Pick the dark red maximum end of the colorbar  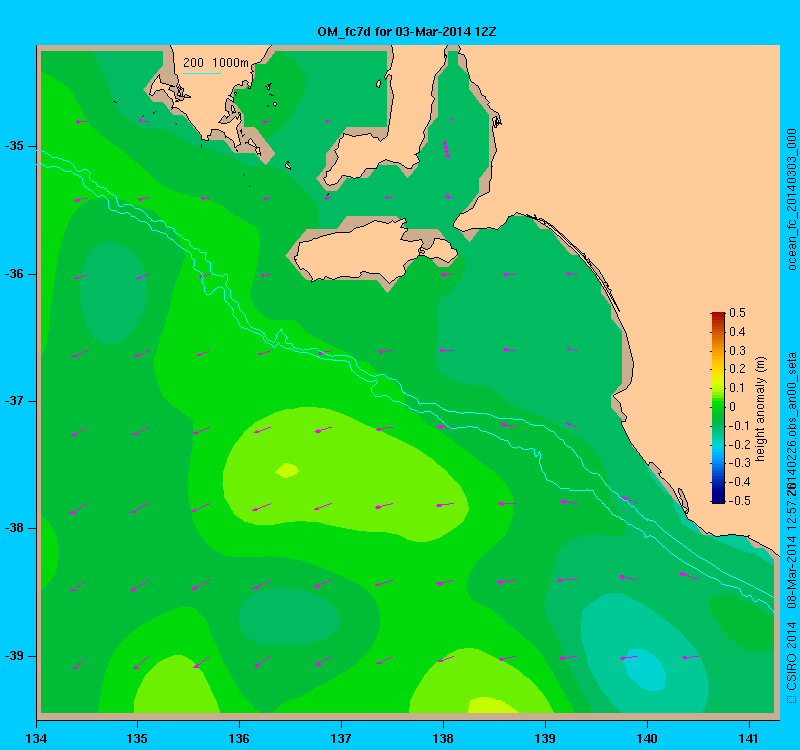718,315
